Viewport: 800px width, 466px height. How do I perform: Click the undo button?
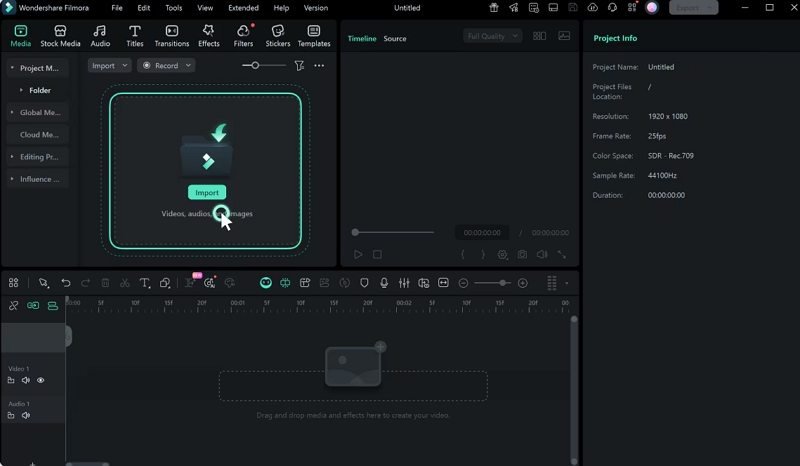(x=65, y=283)
